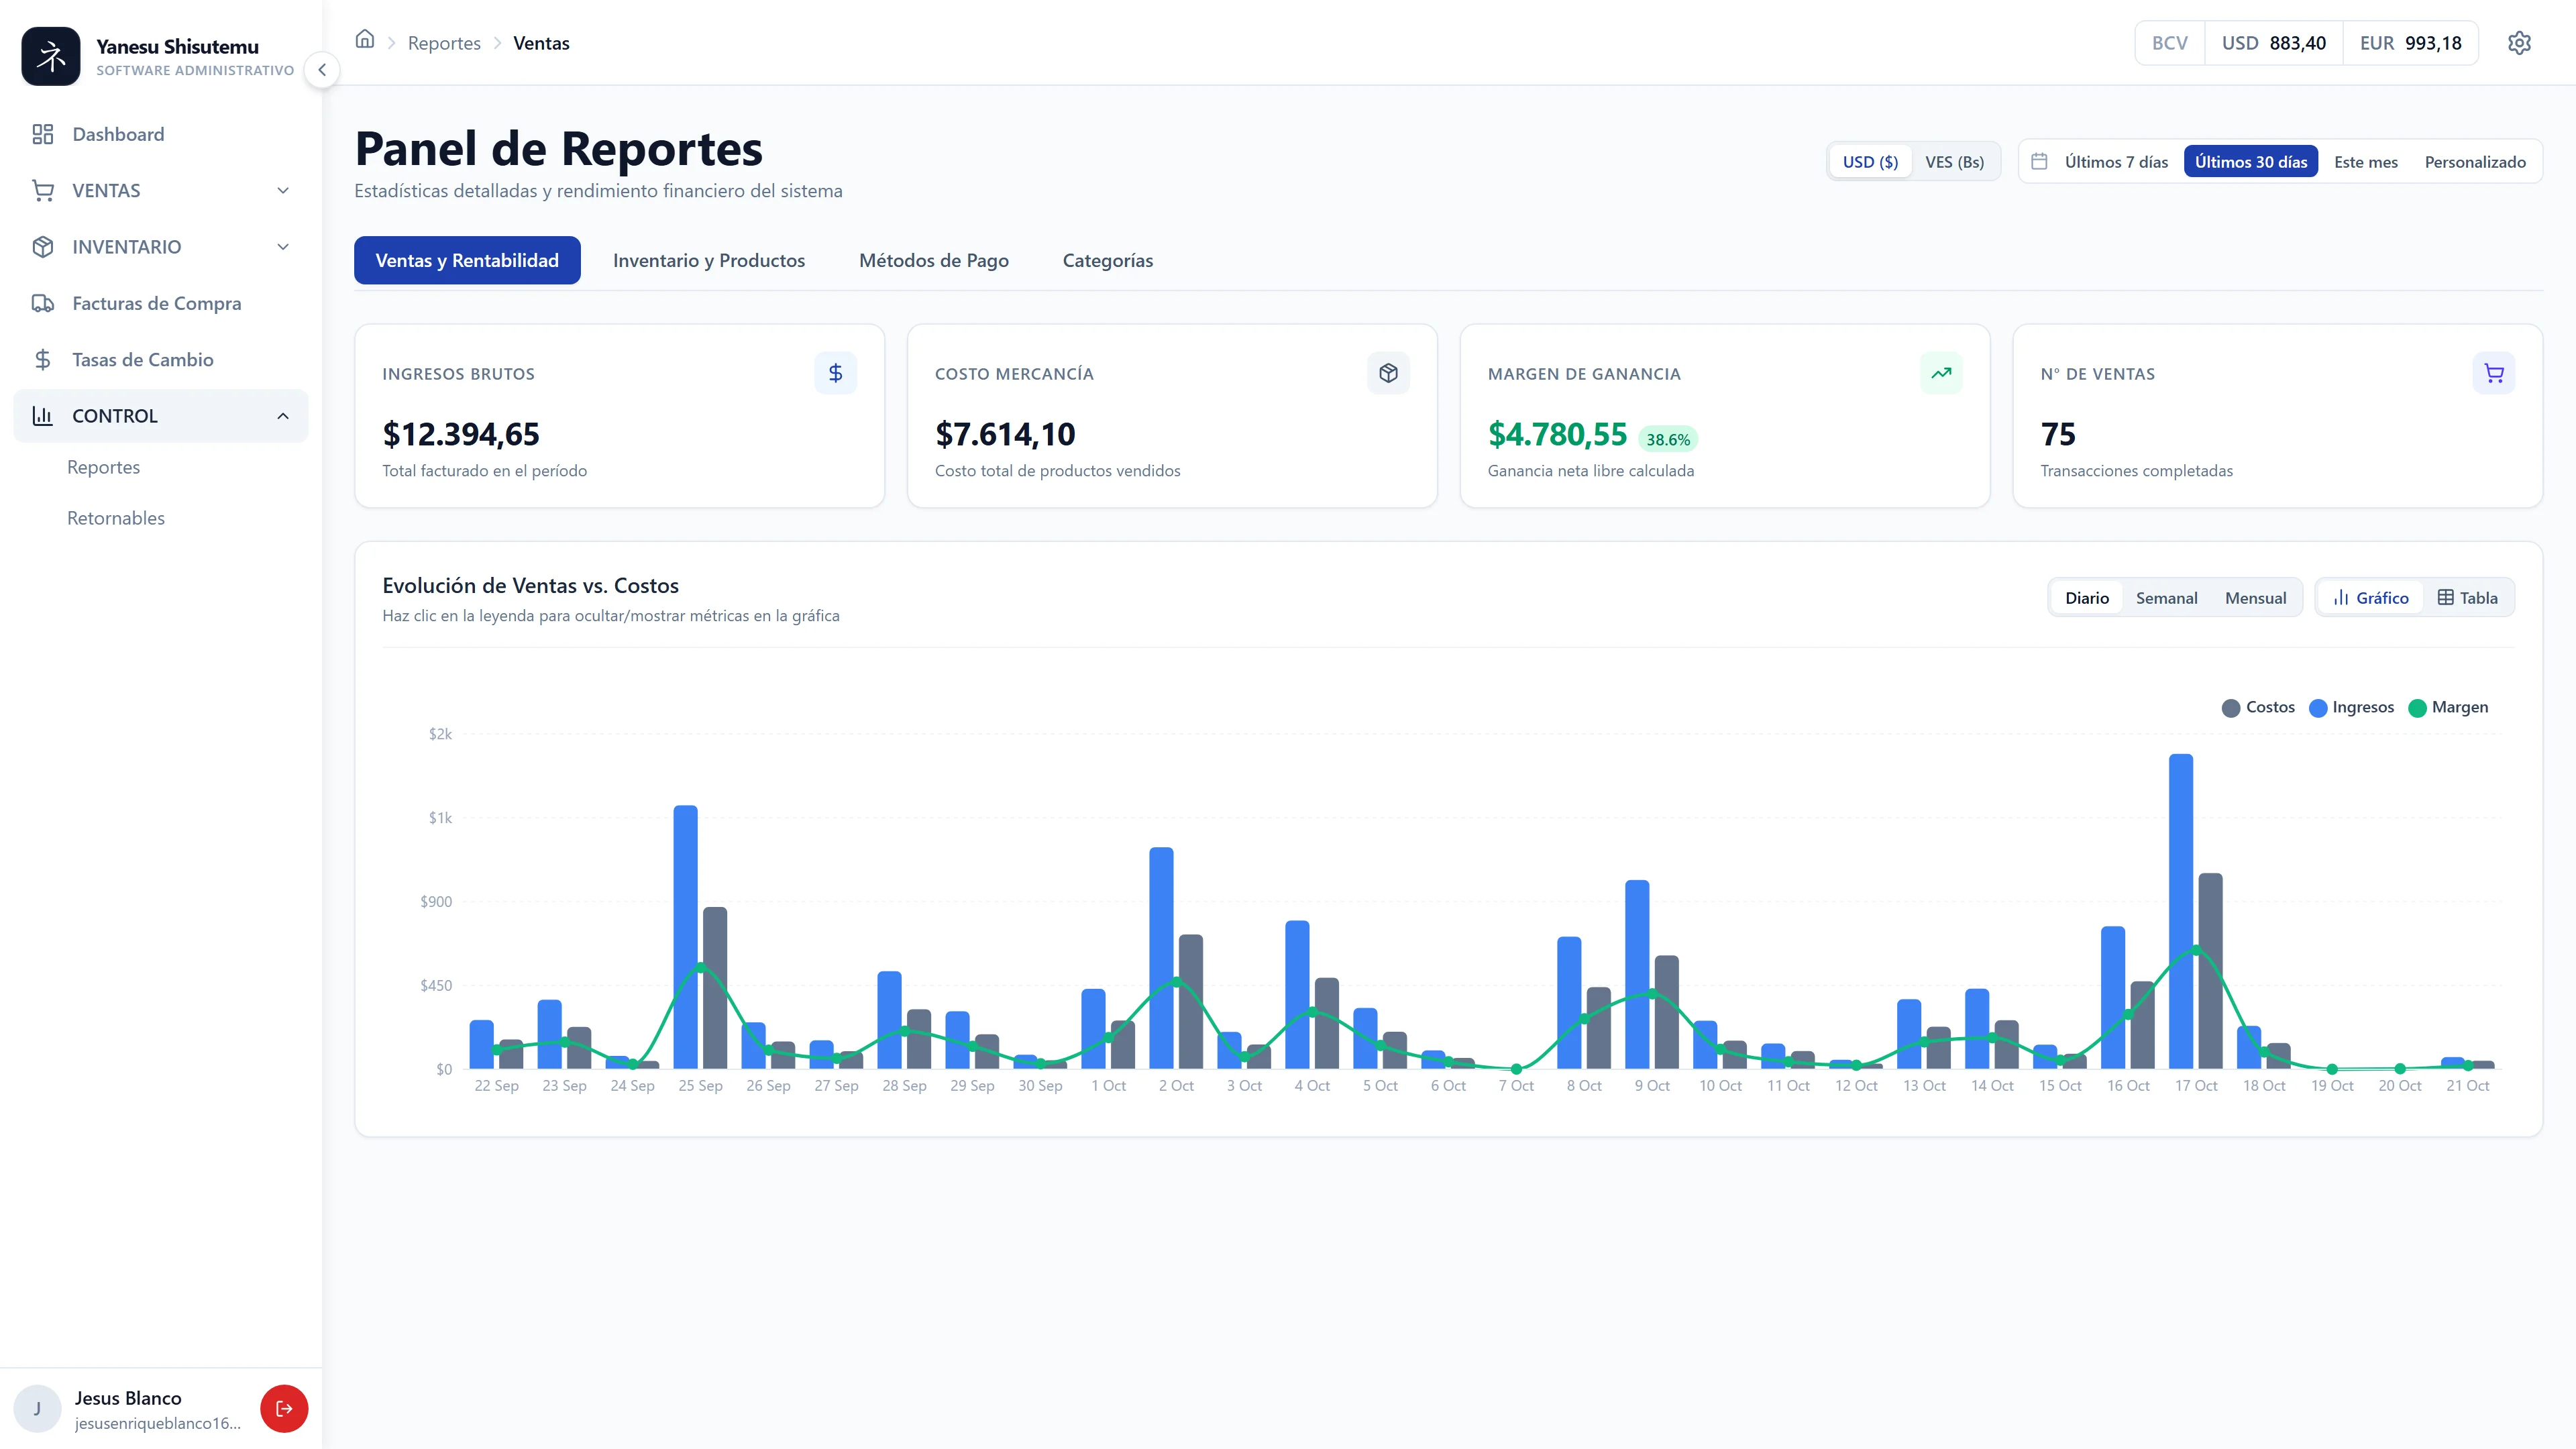Select Personalizado date range

pyautogui.click(x=2474, y=162)
